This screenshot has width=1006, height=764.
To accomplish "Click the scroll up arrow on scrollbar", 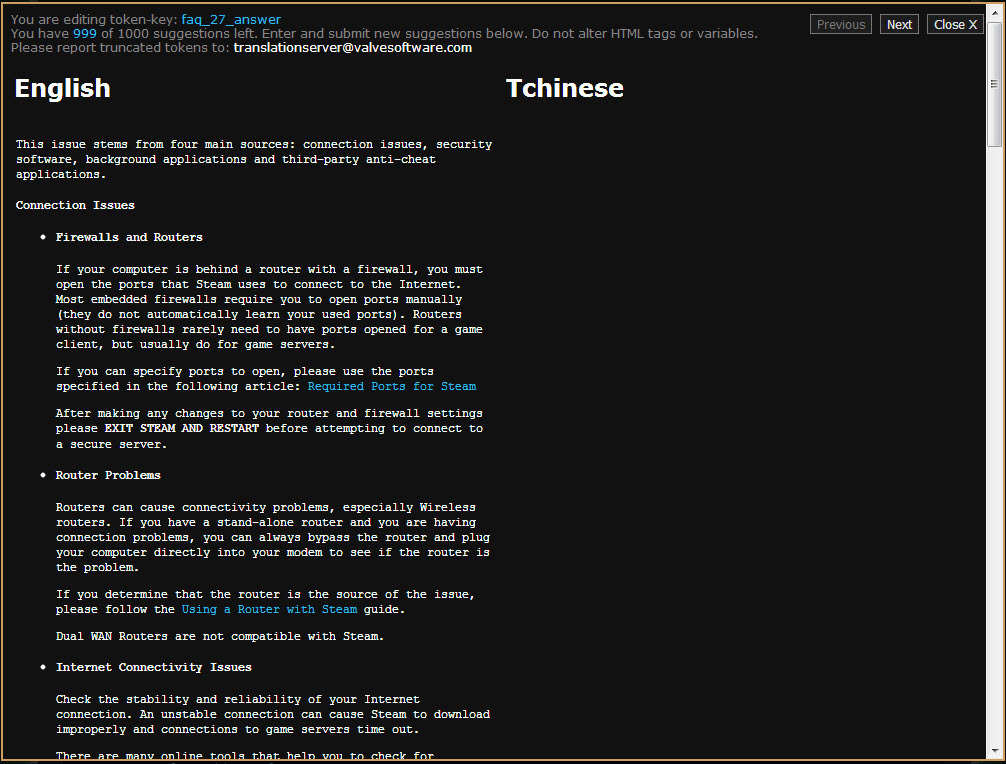I will pos(994,12).
